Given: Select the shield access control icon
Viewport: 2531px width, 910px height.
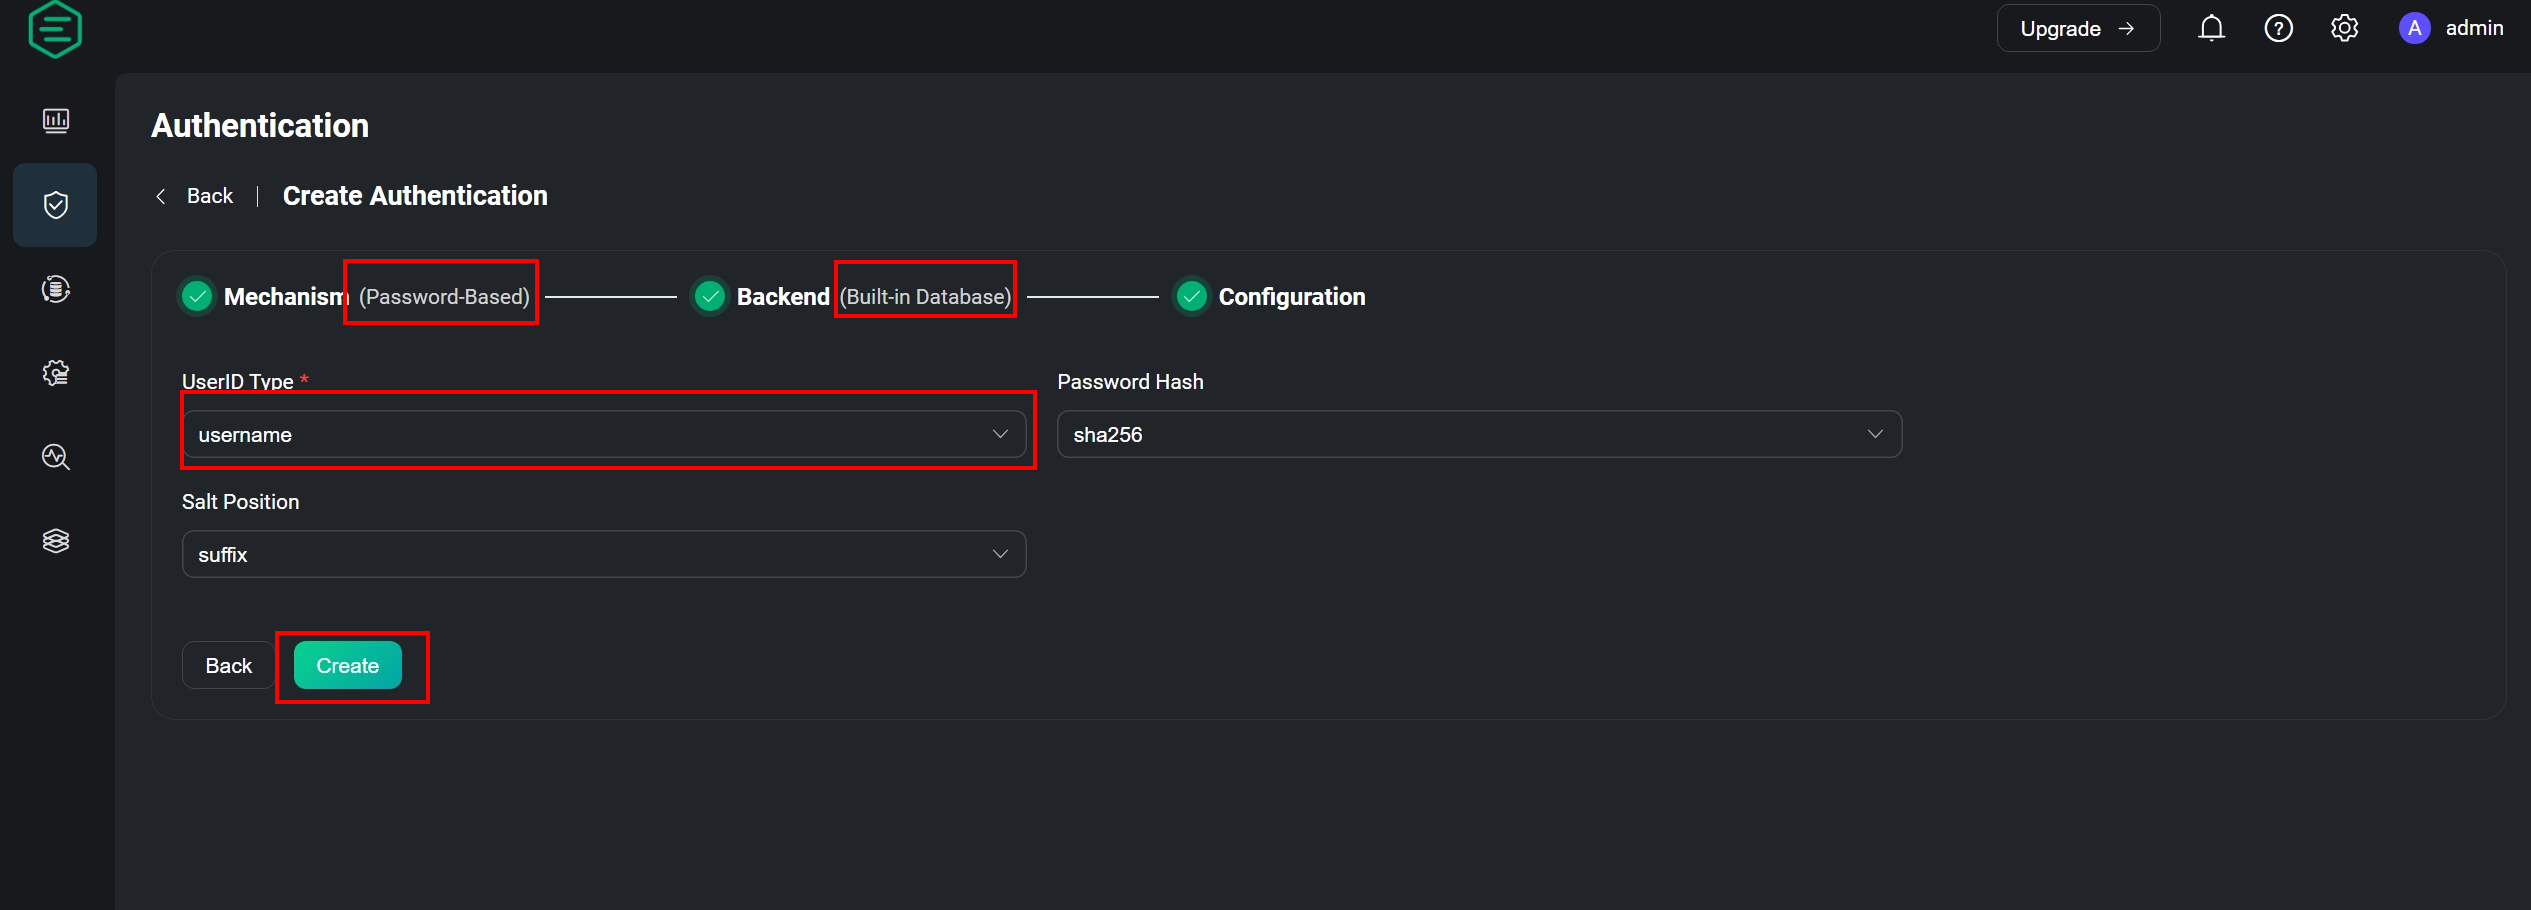Looking at the screenshot, I should 56,205.
